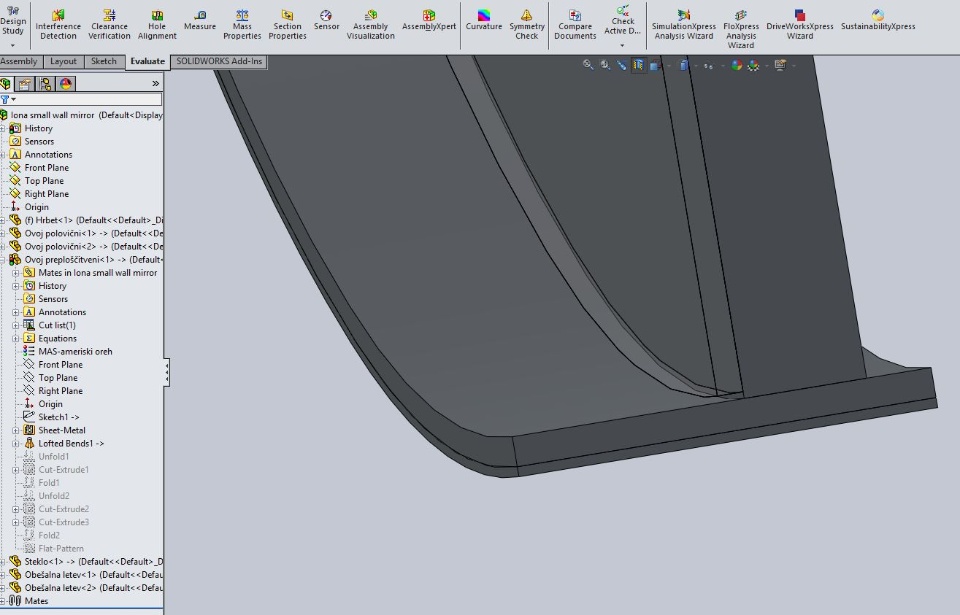Click the Design Study icon
The image size is (960, 615).
[x=13, y=10]
